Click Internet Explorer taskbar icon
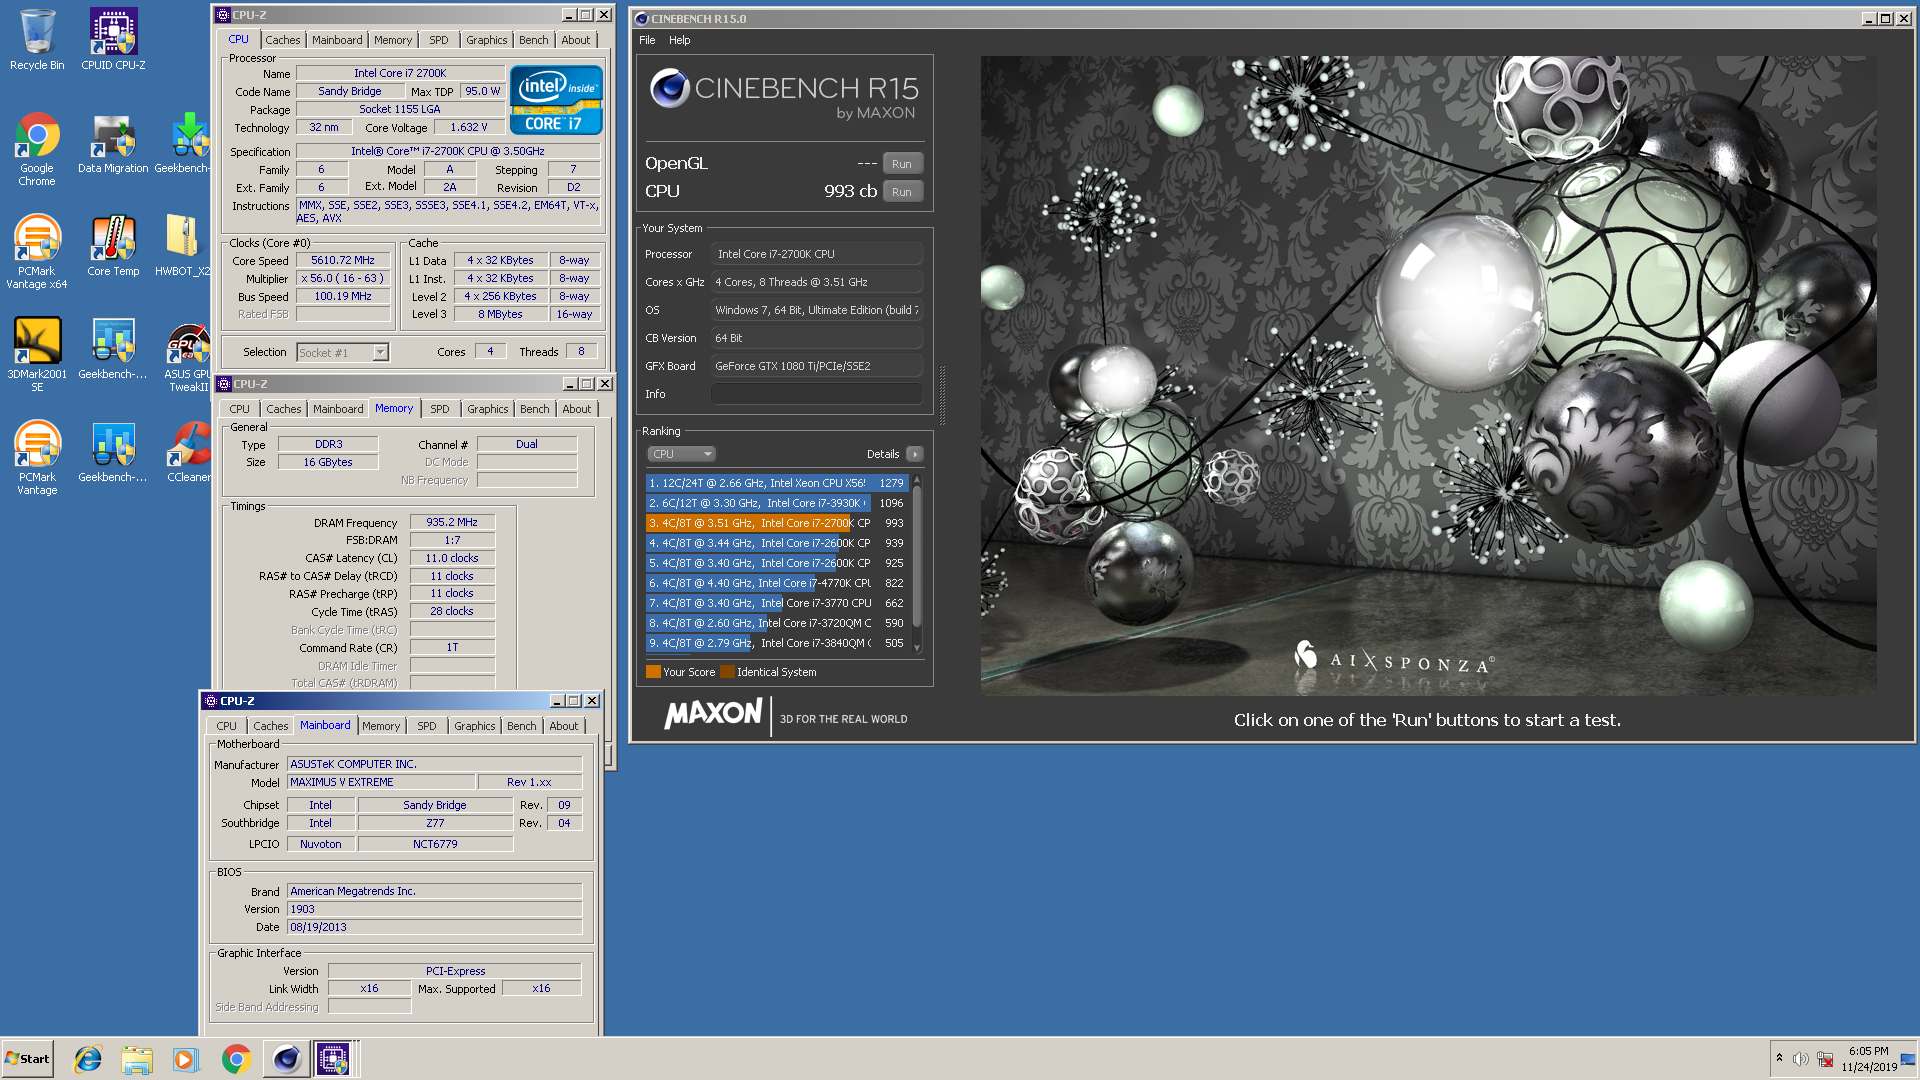 point(88,1059)
